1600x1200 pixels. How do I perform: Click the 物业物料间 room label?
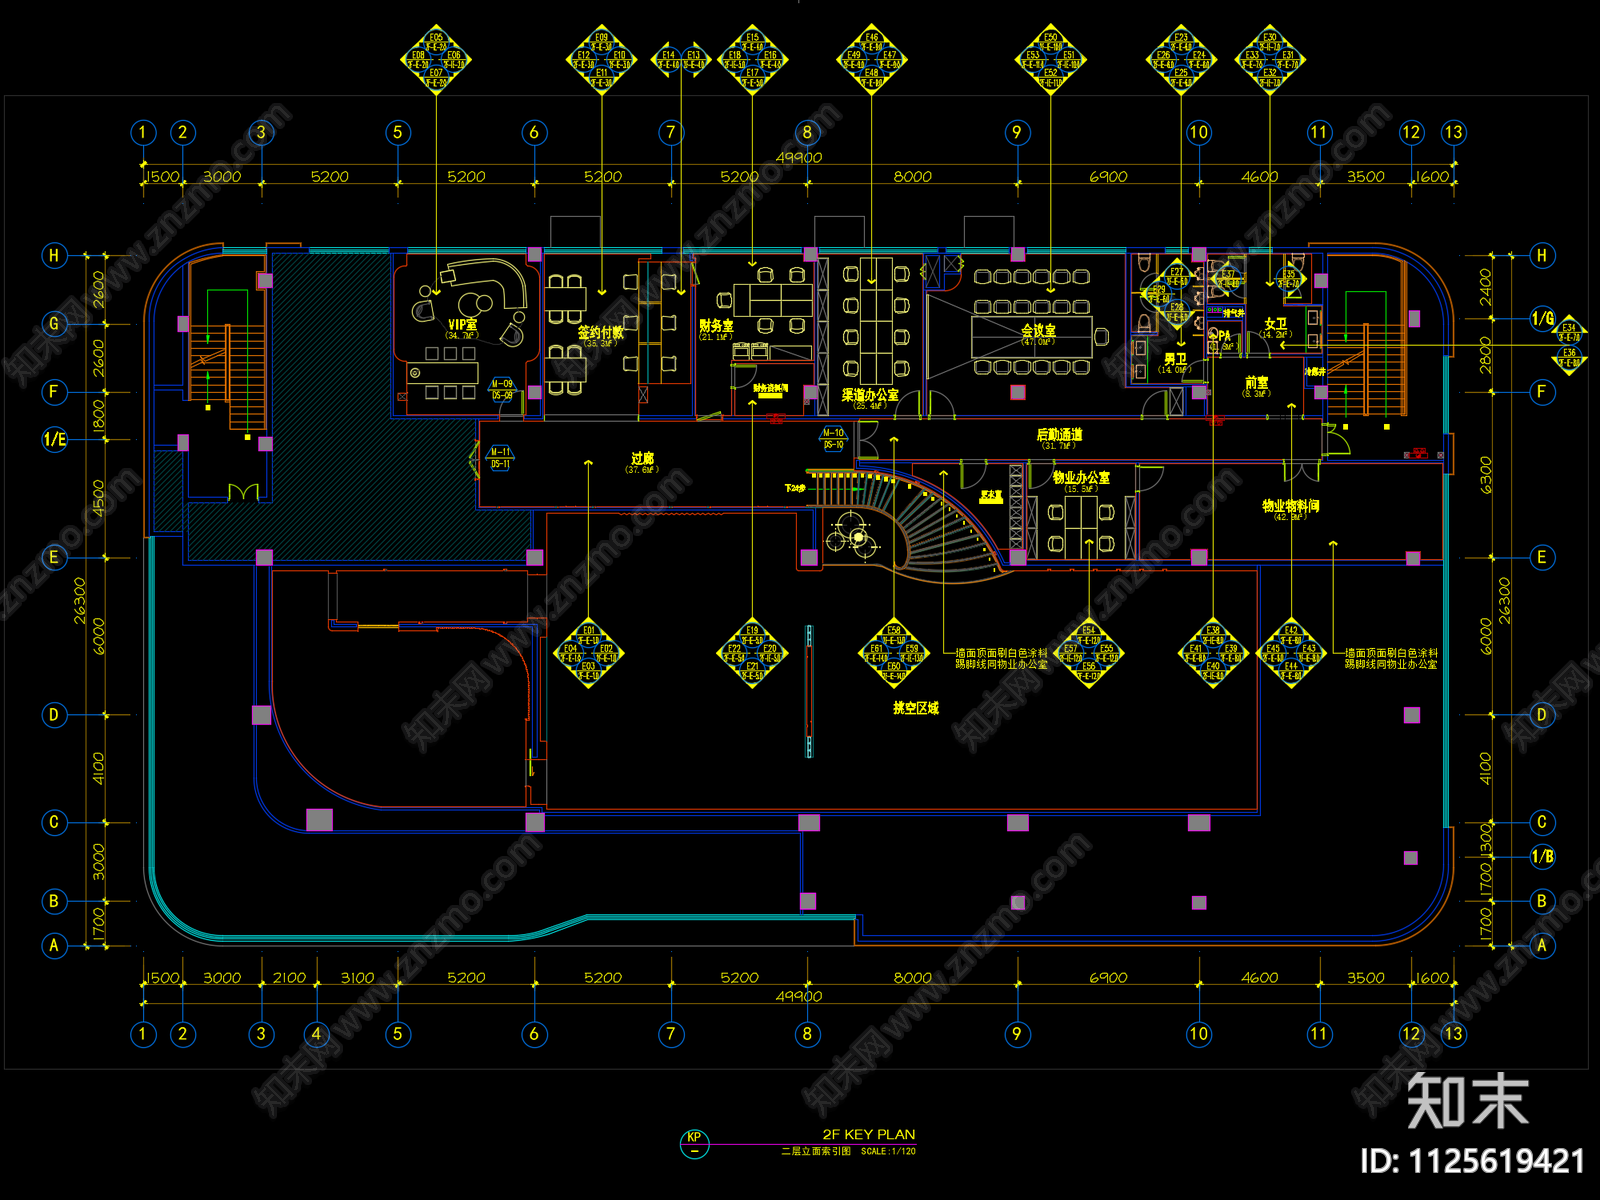(1290, 506)
